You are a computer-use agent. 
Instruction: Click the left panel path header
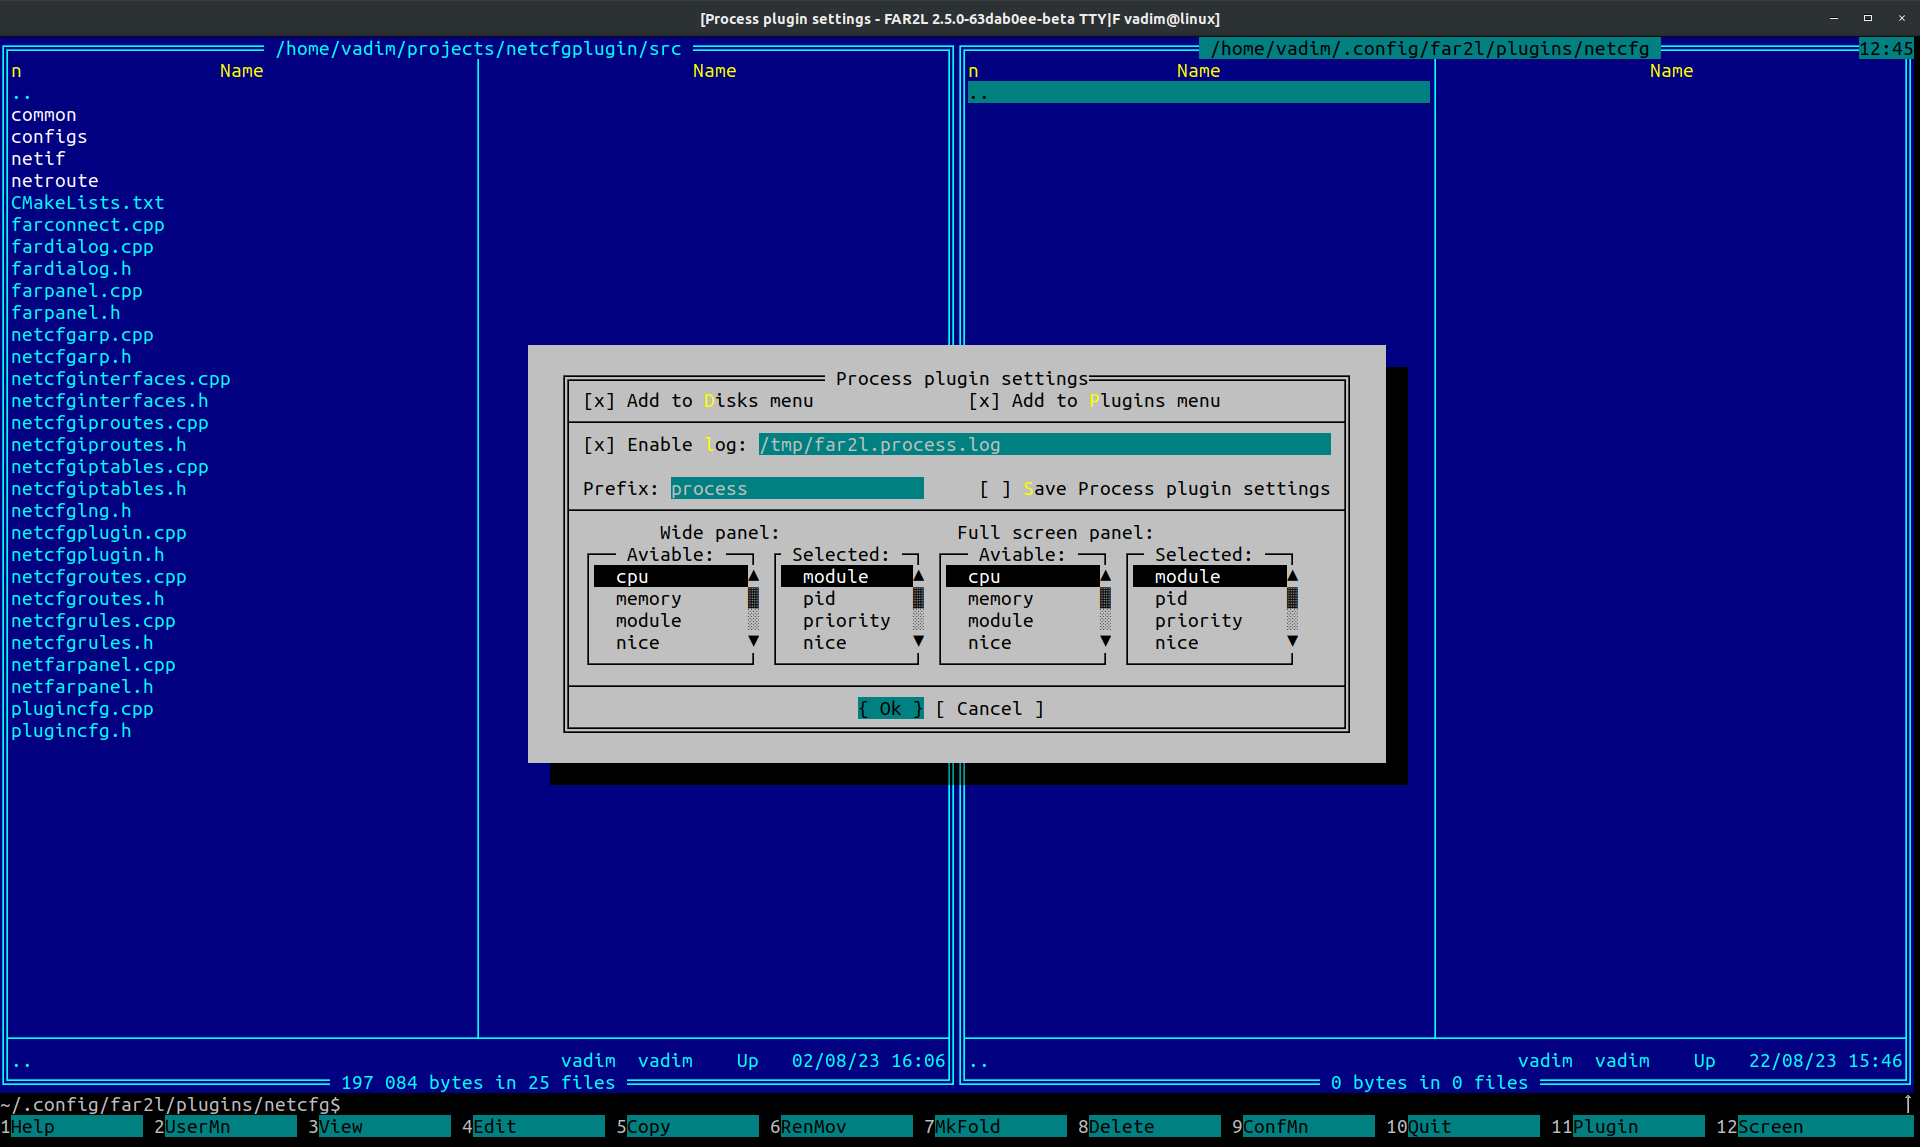point(478,49)
